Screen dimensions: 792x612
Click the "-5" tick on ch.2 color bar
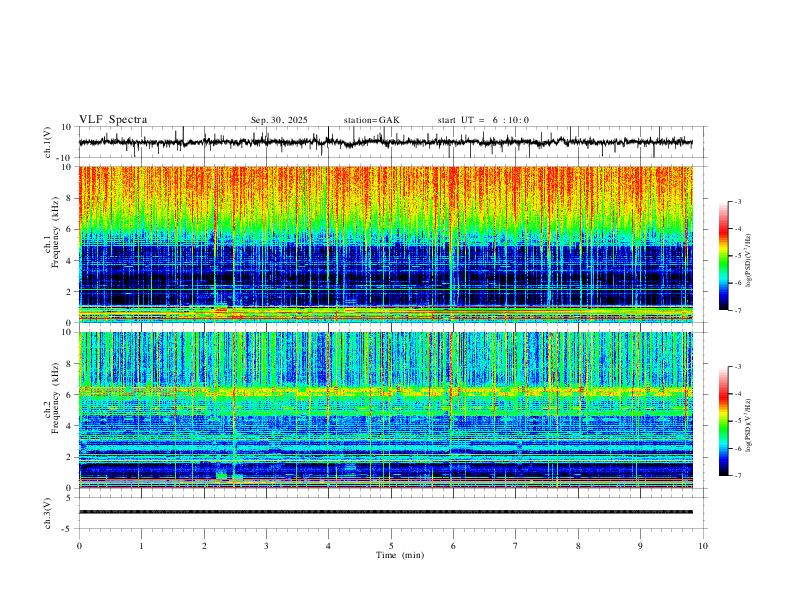coord(737,421)
